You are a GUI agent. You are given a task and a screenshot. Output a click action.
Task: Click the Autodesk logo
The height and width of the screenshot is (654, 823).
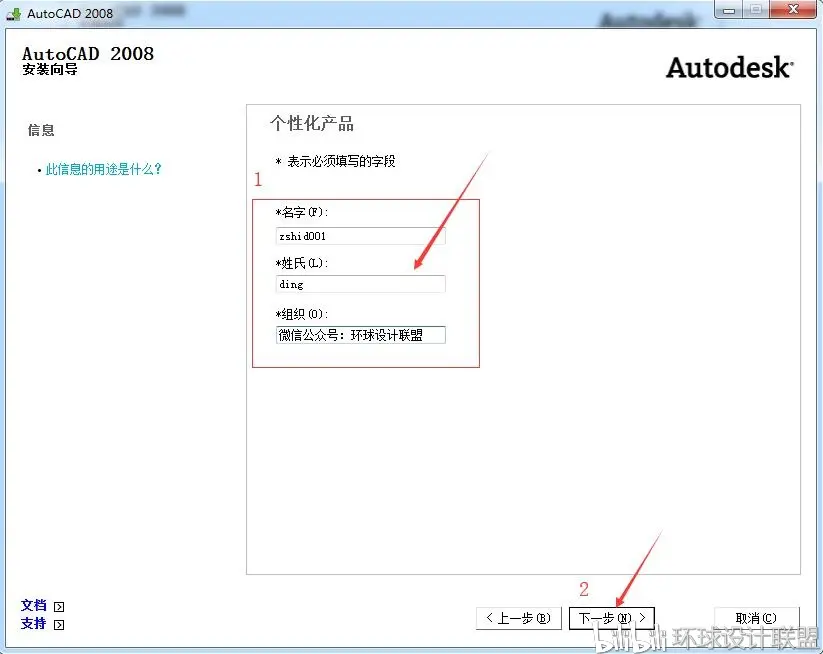pos(730,68)
